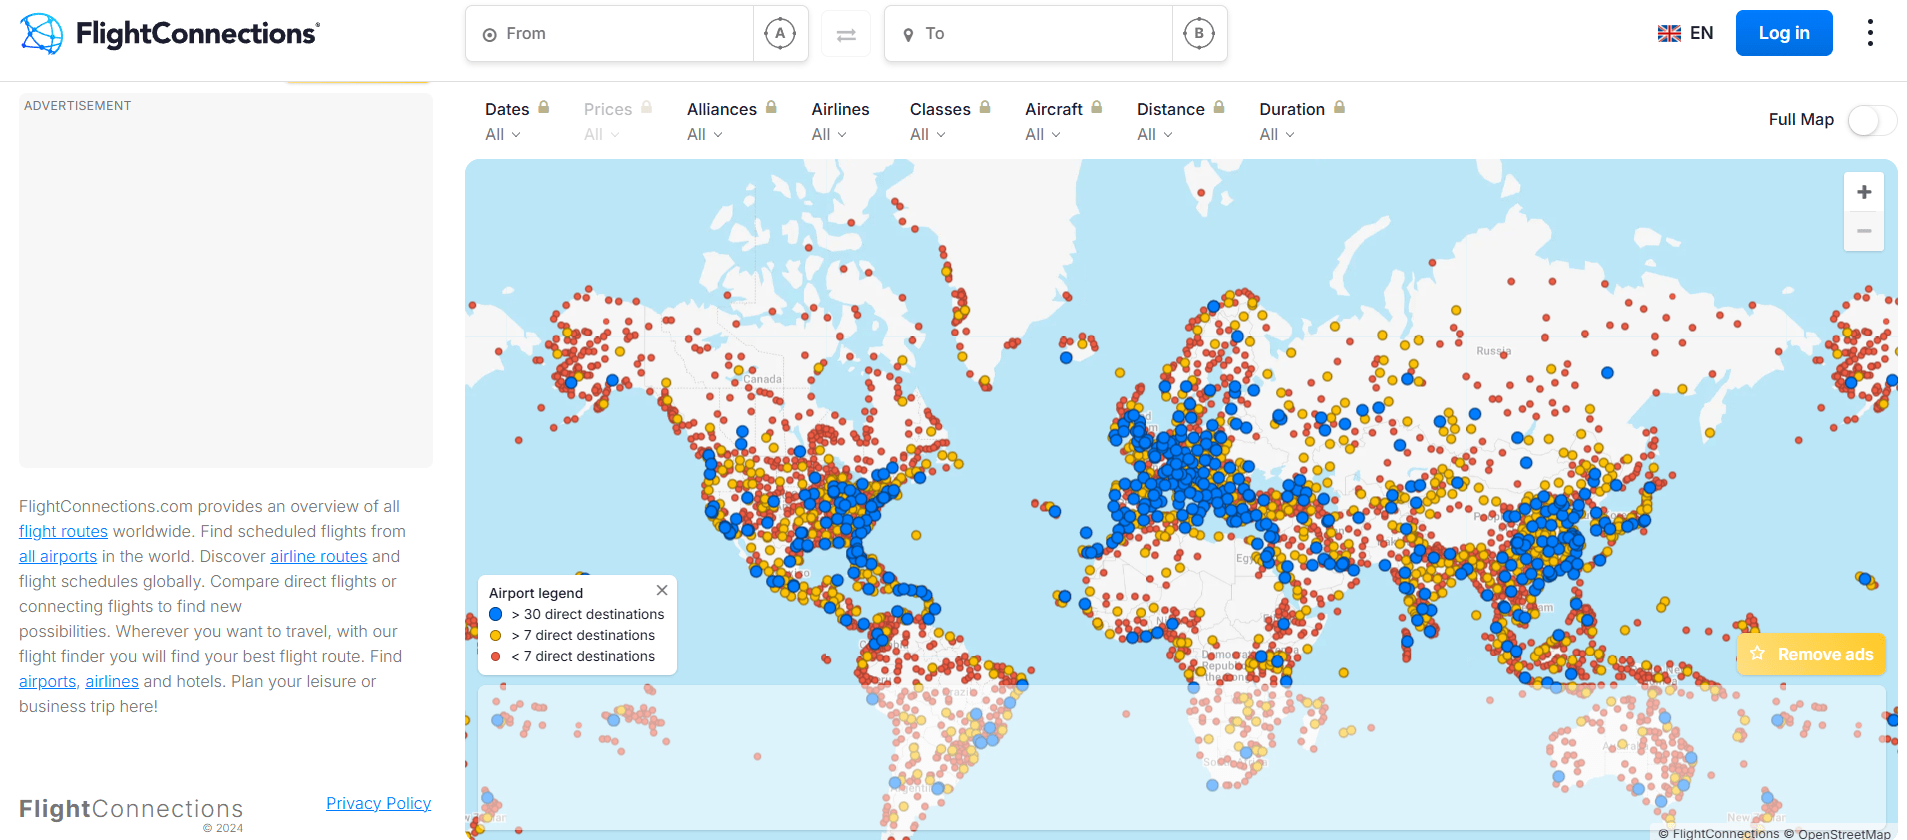Select the Prices filter label
1907x840 pixels.
click(608, 109)
